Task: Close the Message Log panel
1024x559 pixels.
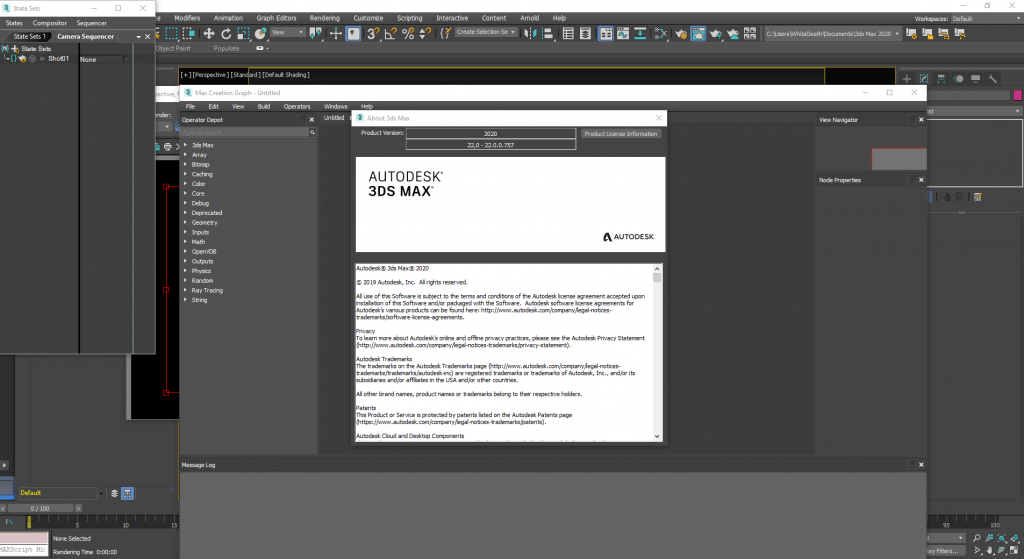Action: click(x=921, y=465)
